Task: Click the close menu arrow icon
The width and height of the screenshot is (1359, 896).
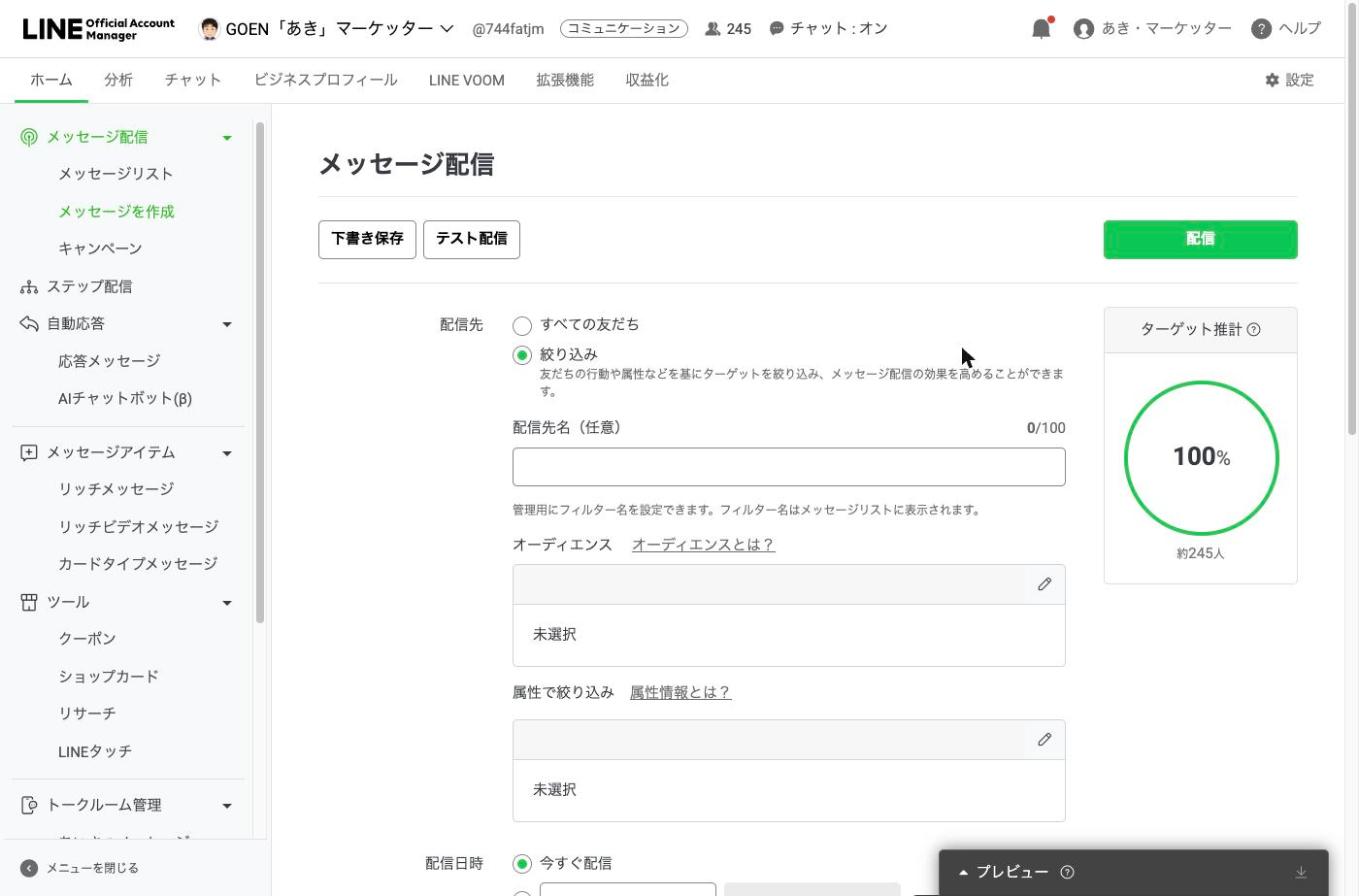Action: (29, 868)
